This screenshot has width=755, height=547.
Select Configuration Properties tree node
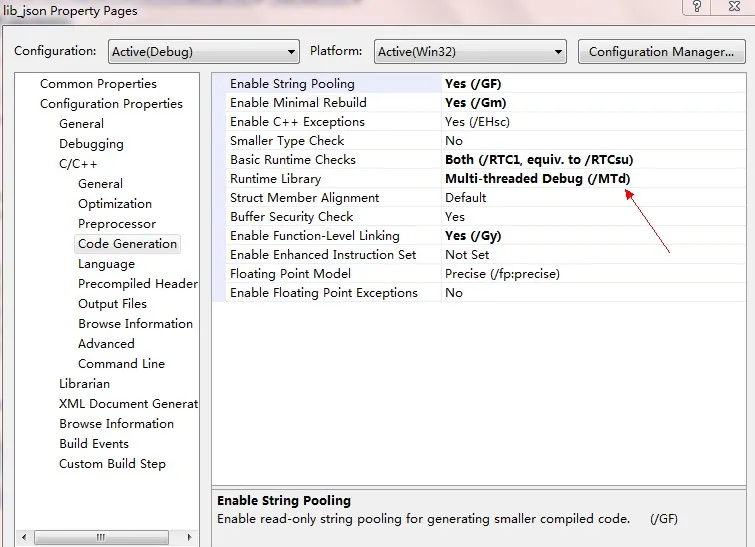click(x=111, y=104)
